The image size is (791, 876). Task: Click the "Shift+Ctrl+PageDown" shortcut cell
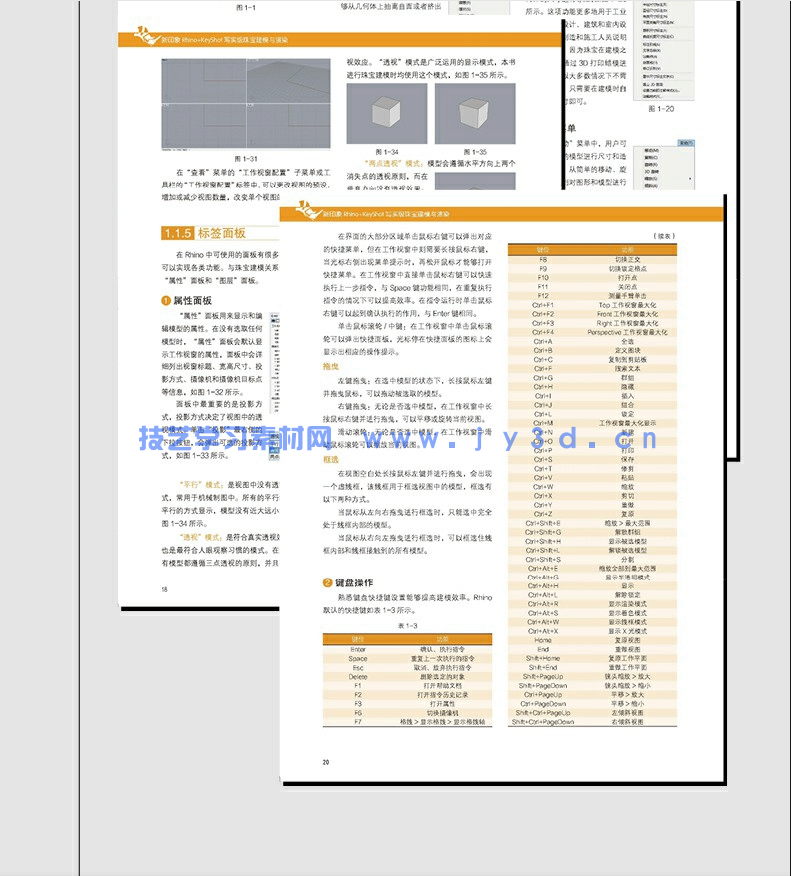pos(543,722)
